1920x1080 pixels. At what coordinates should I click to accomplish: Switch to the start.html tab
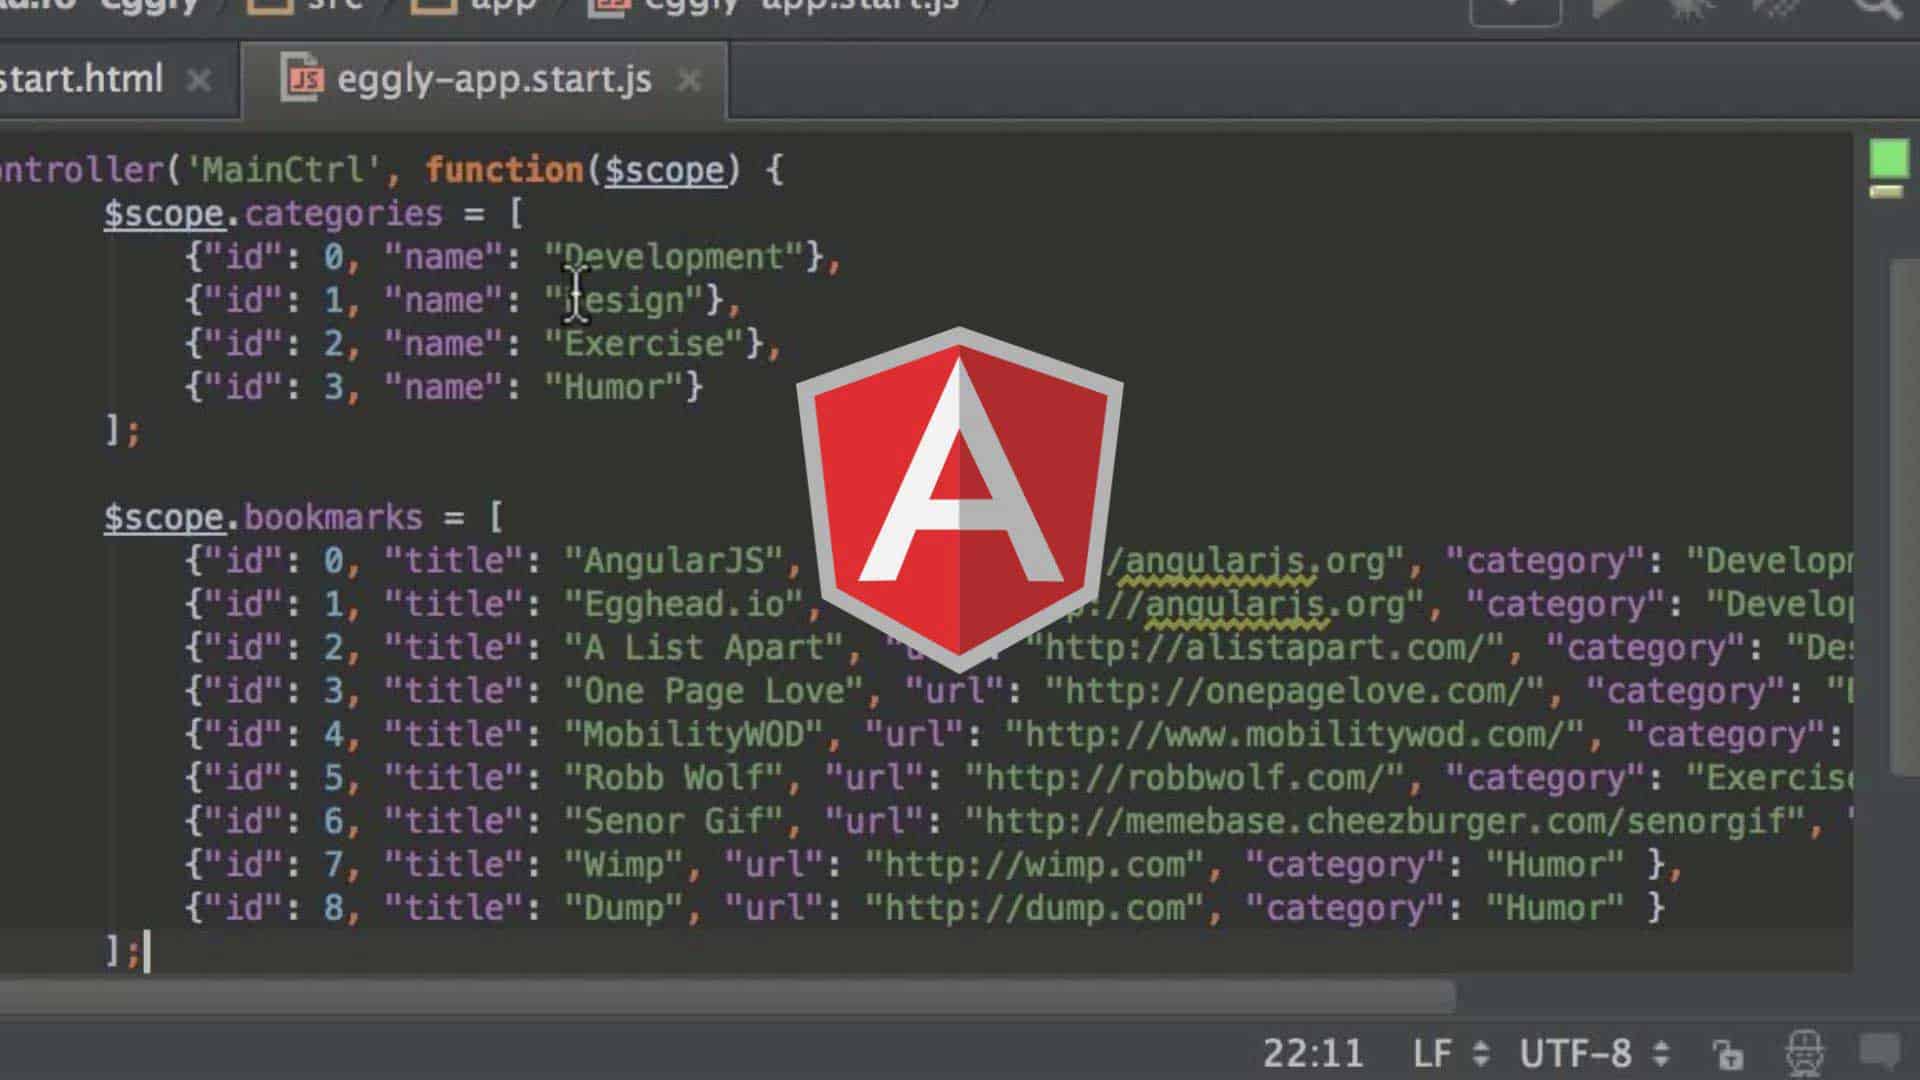(80, 78)
